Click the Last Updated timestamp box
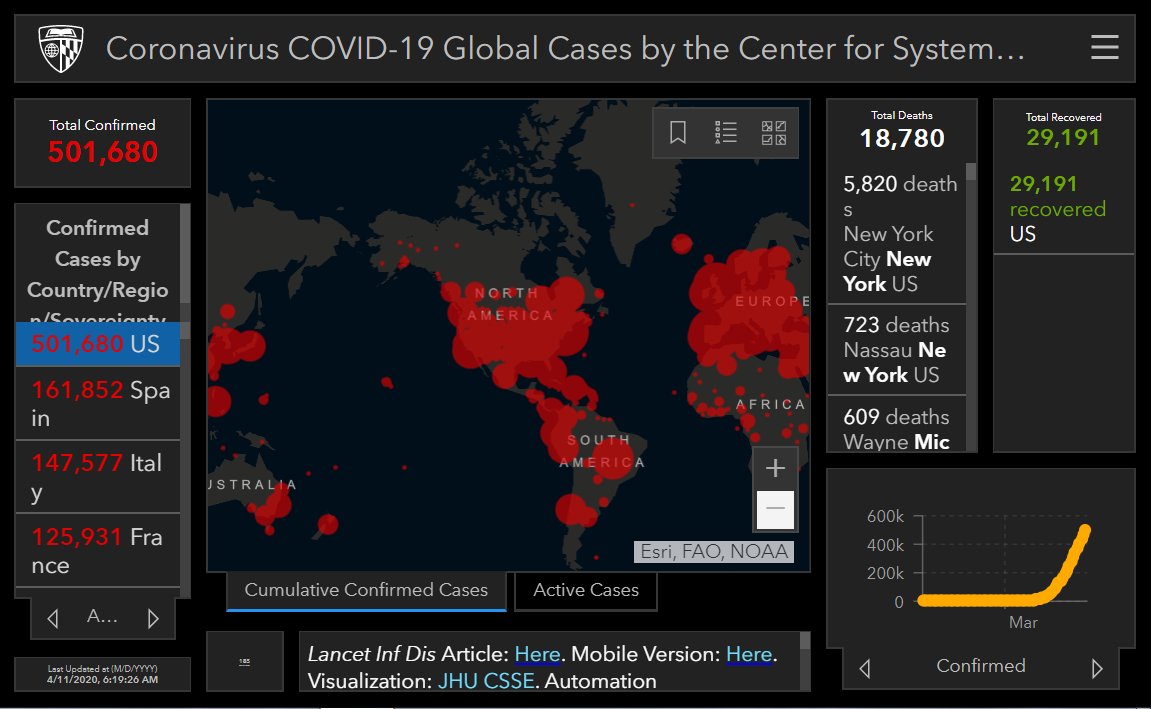 [102, 674]
